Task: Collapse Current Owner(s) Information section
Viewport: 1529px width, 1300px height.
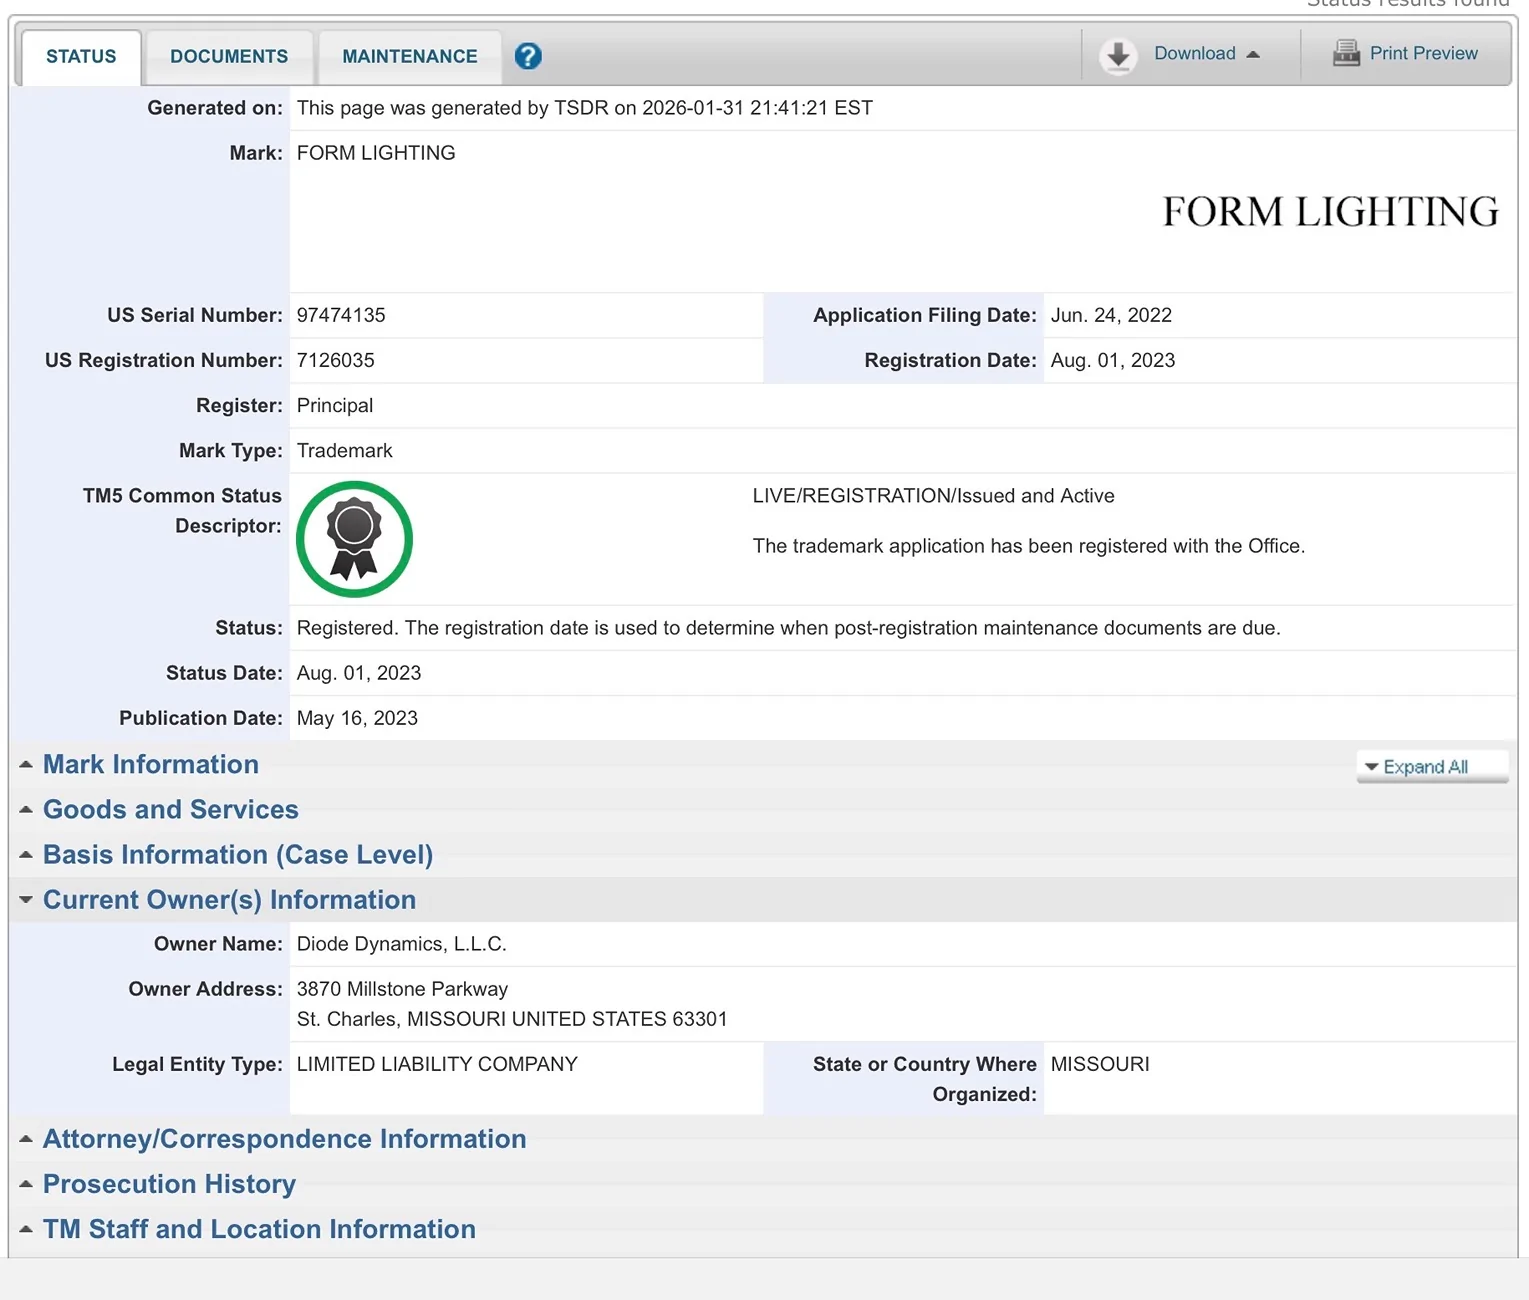Action: point(229,900)
